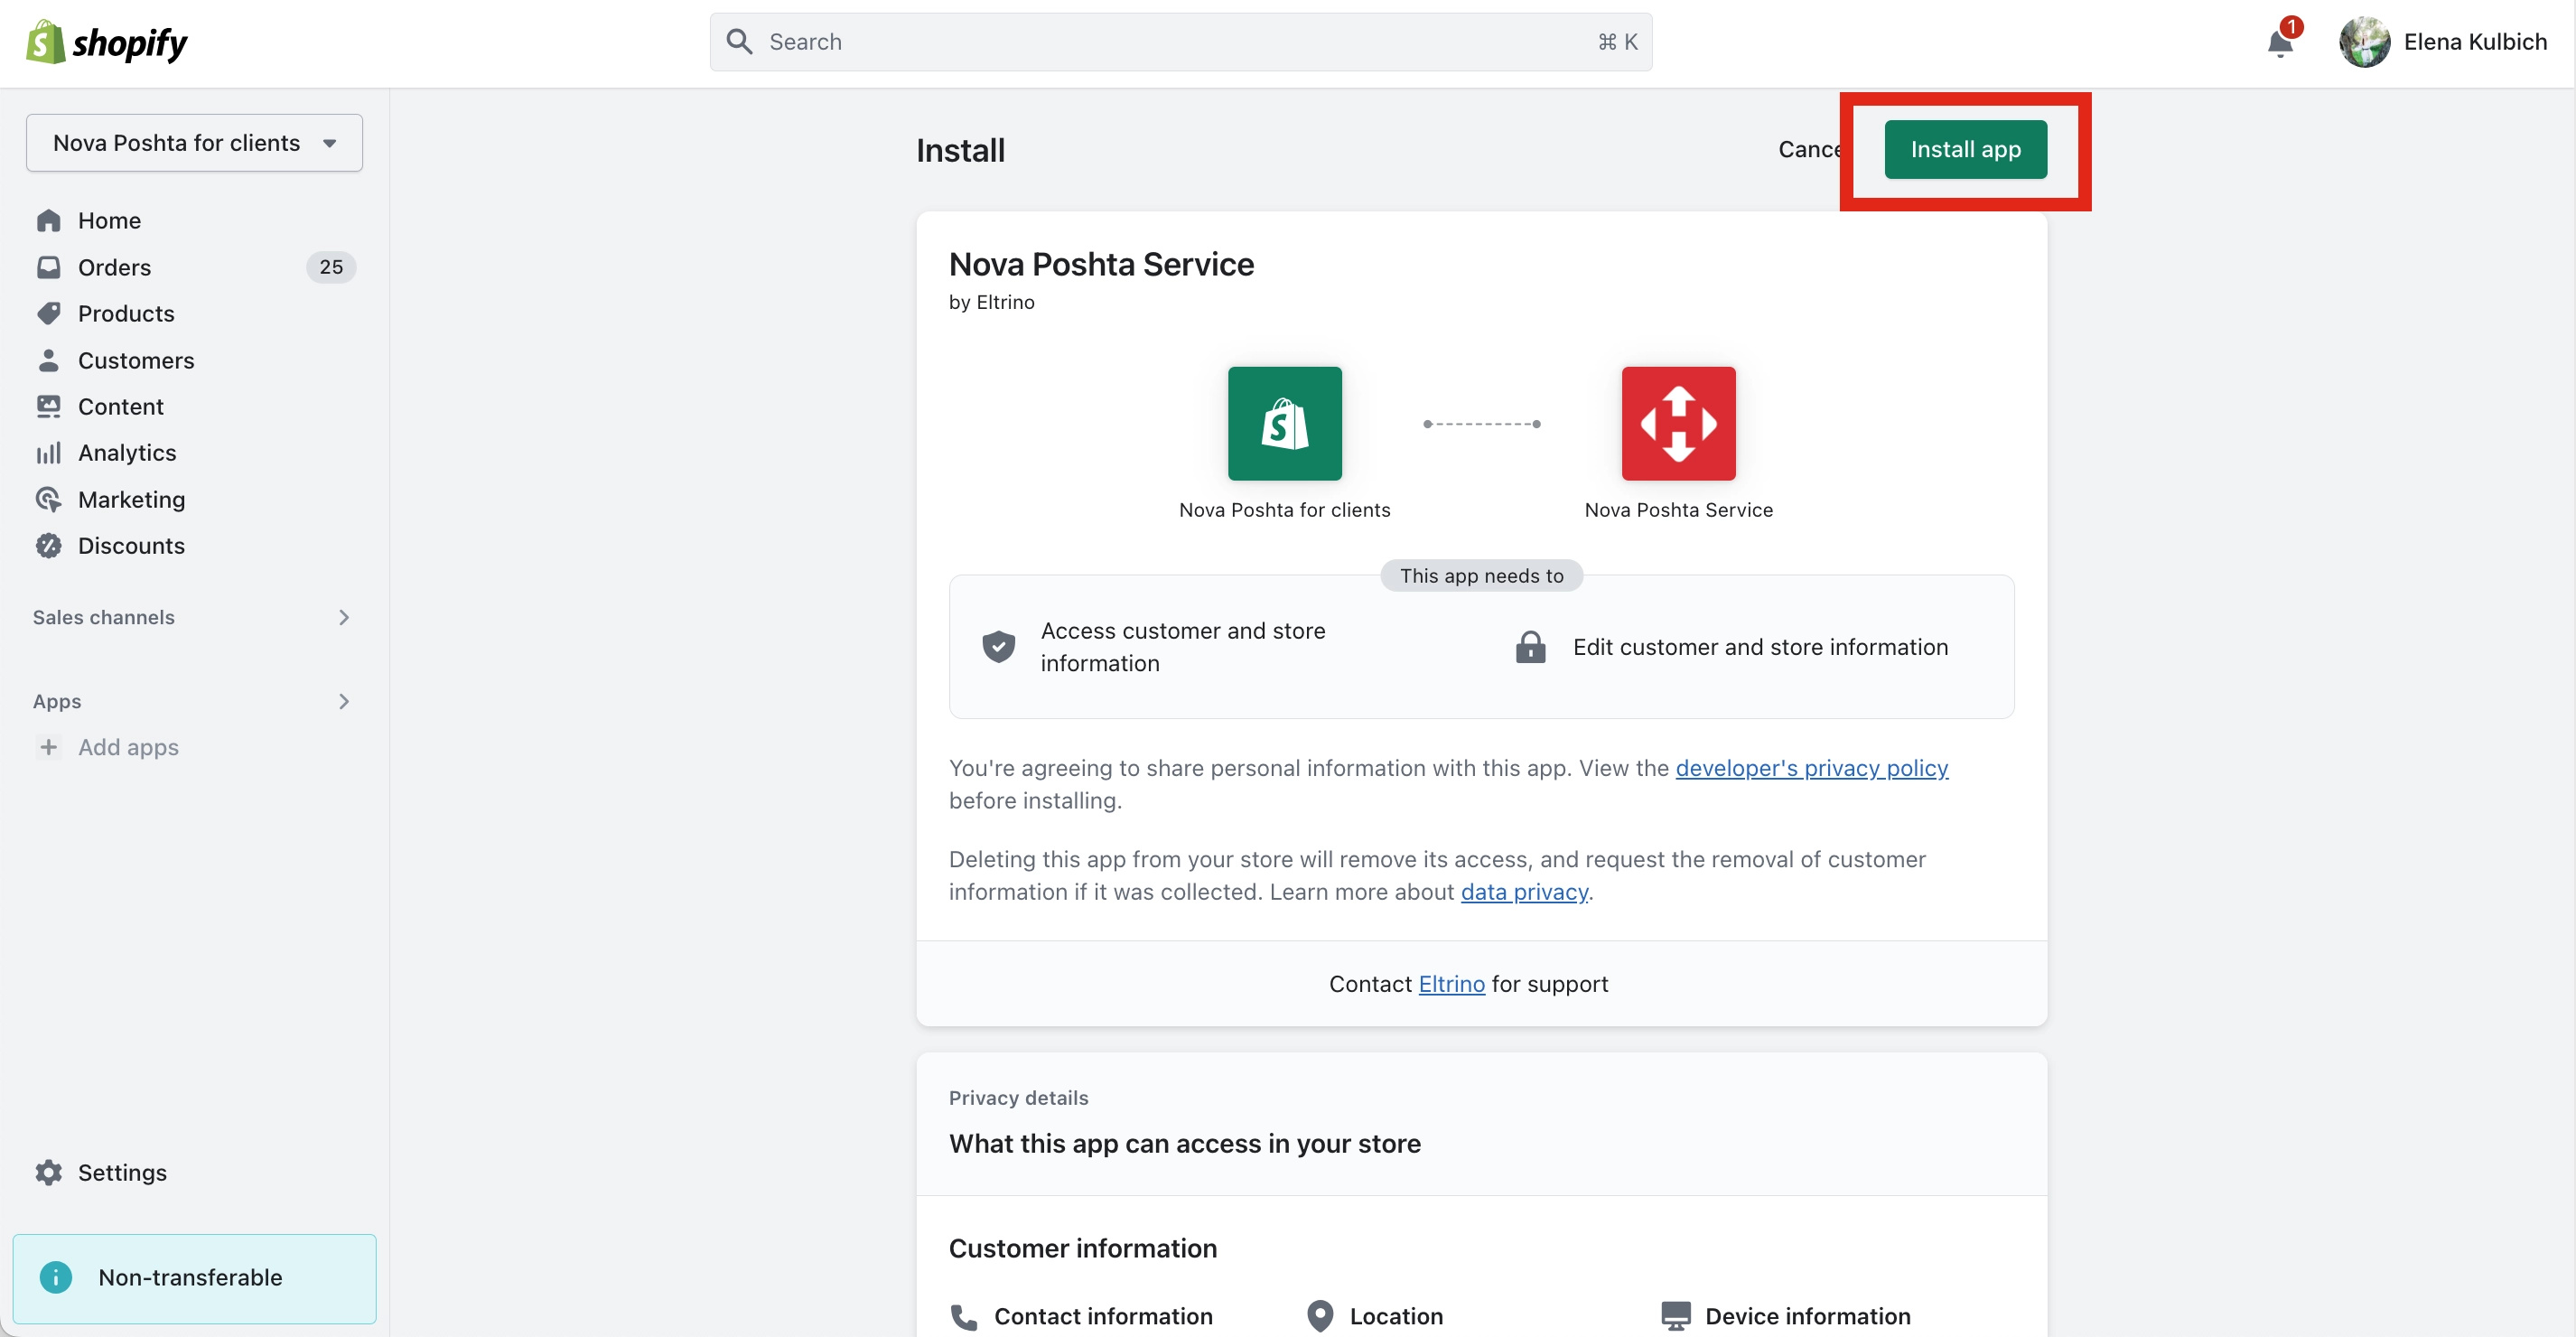Click the red Nova Poshta Service icon

[x=1678, y=423]
